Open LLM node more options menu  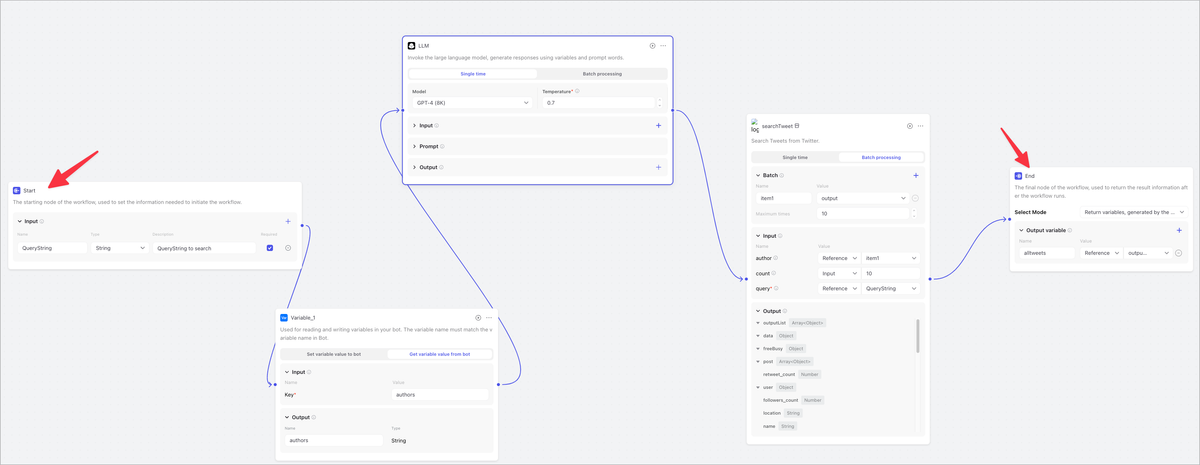coord(663,45)
